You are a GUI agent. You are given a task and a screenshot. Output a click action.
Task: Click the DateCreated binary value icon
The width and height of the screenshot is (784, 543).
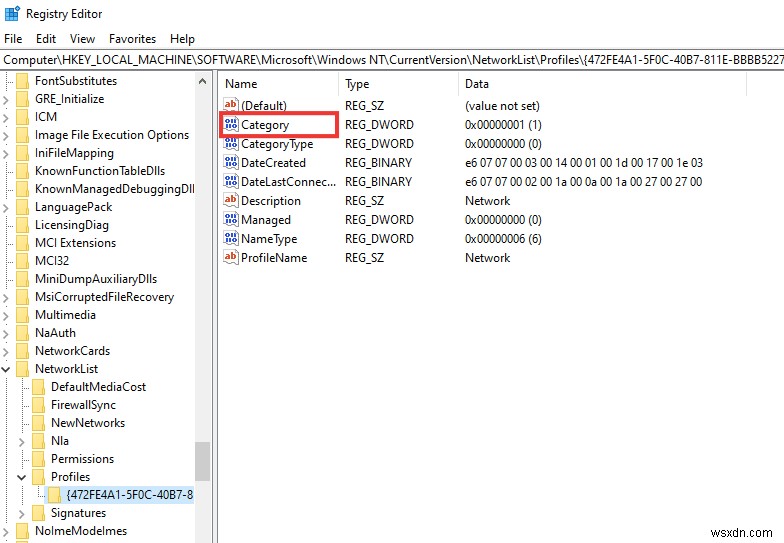click(x=231, y=163)
